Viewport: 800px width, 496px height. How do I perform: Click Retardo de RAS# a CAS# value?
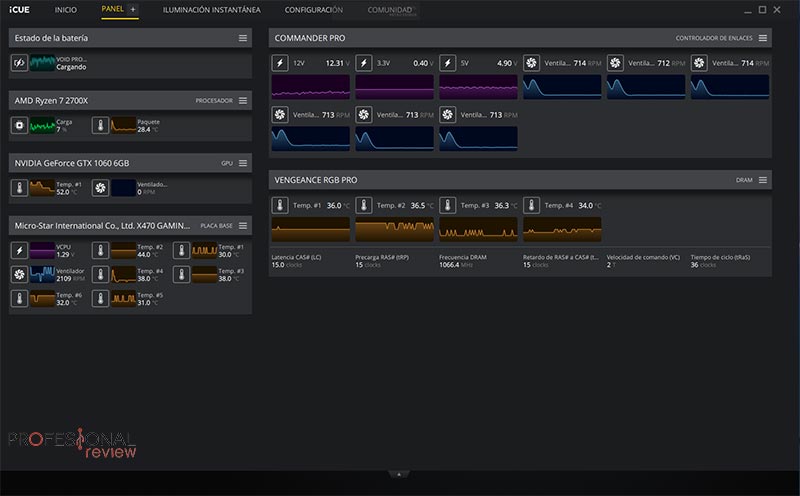click(x=535, y=265)
